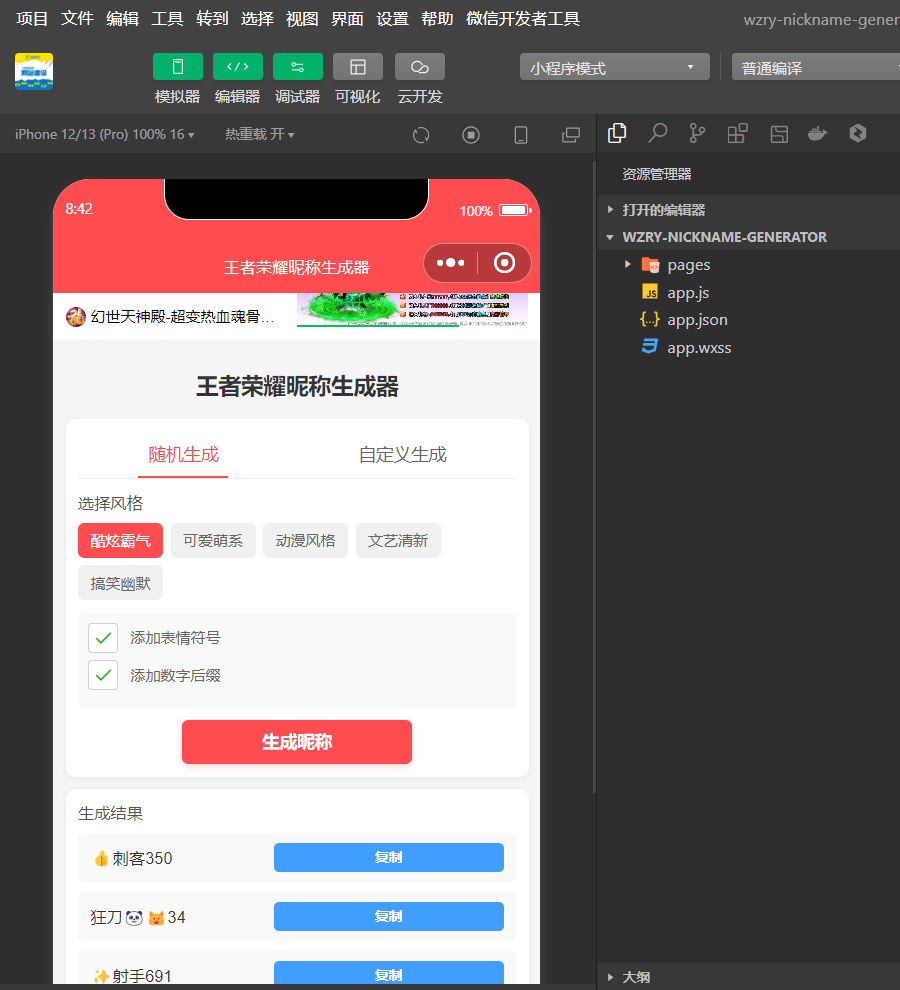Switch to the 自定义生成 tab
Screen dimensions: 900x990
pyautogui.click(x=403, y=455)
